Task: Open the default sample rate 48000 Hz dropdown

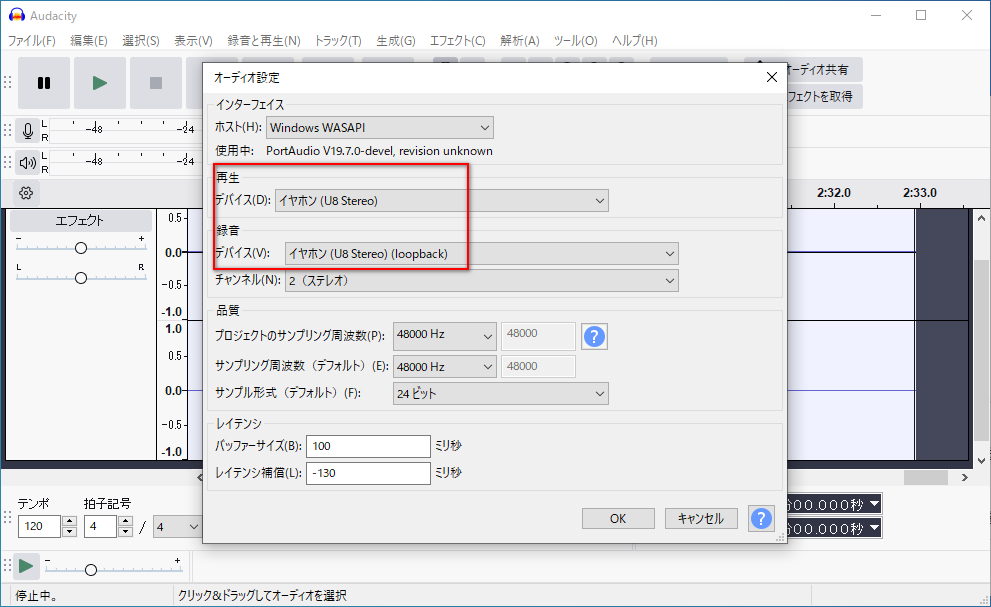Action: point(444,367)
